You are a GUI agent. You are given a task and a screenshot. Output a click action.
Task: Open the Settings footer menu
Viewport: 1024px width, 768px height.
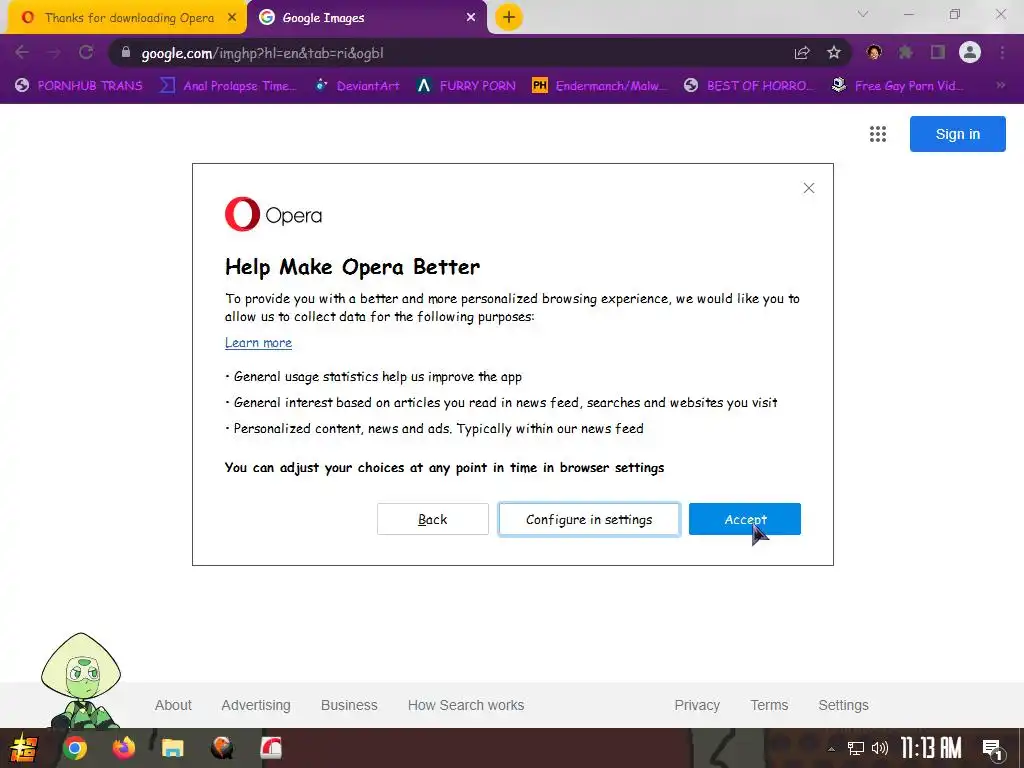coord(843,705)
